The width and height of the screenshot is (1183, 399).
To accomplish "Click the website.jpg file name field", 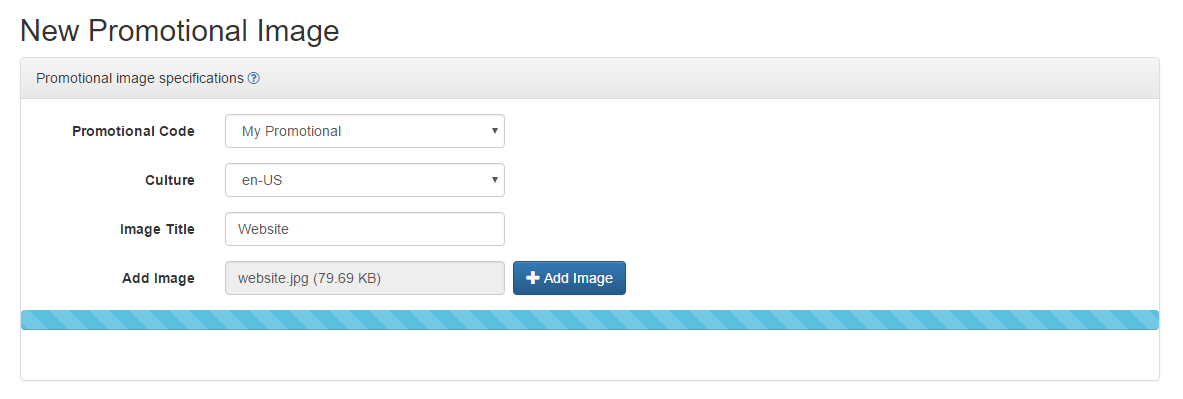I will [x=364, y=278].
